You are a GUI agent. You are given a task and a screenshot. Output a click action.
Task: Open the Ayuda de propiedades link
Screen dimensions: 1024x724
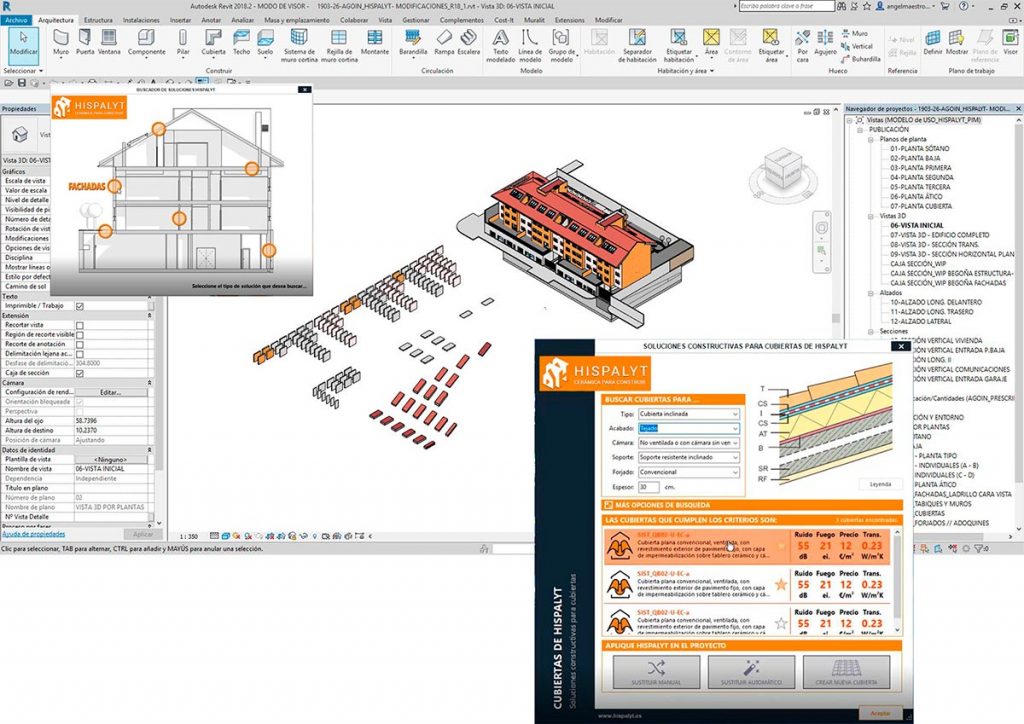[33, 534]
